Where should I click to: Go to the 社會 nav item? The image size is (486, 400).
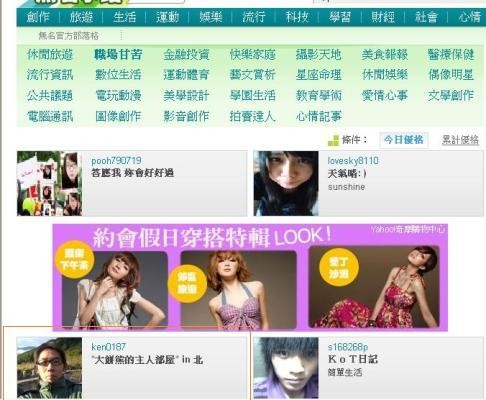click(x=426, y=17)
